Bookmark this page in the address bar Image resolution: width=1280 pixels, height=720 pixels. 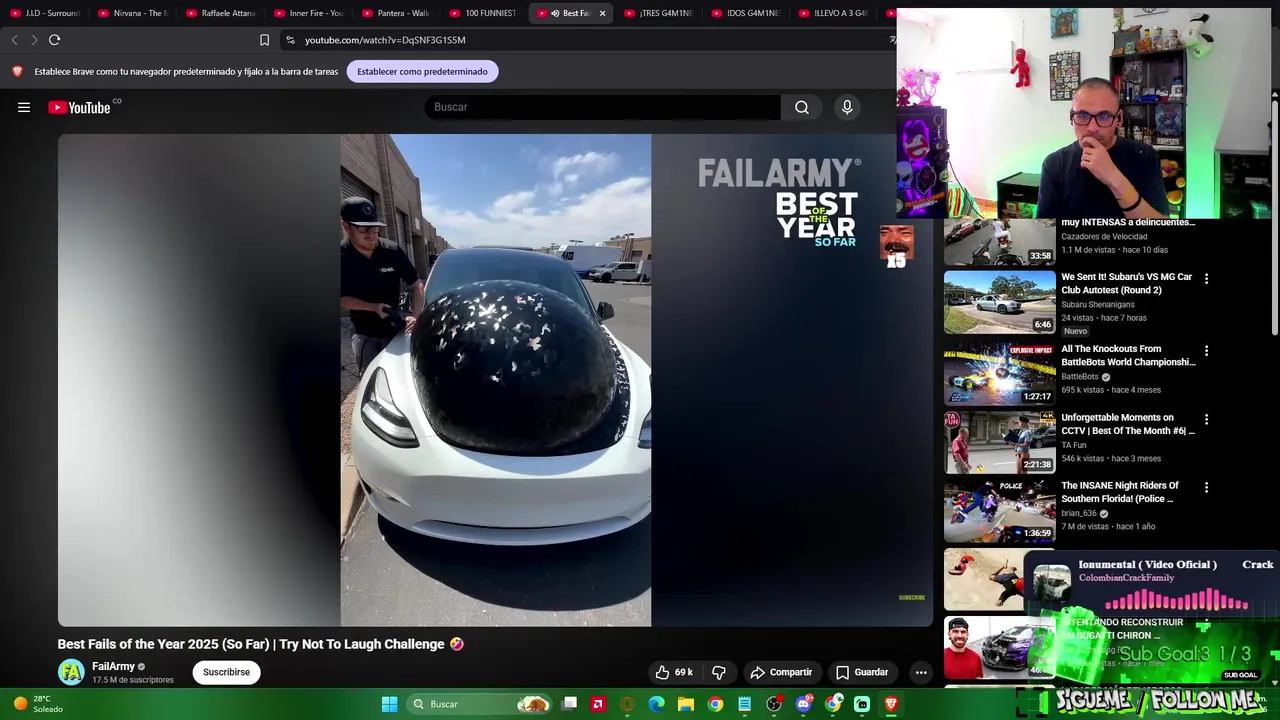coord(264,40)
